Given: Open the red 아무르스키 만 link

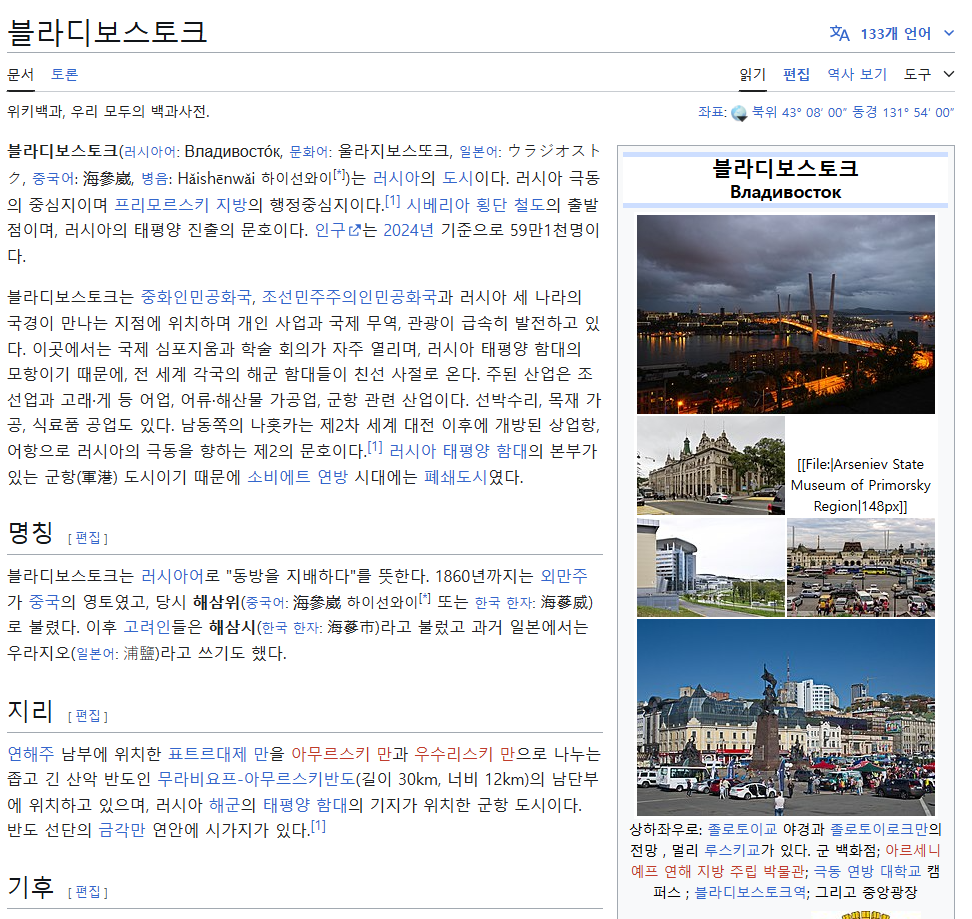Looking at the screenshot, I should (x=341, y=754).
